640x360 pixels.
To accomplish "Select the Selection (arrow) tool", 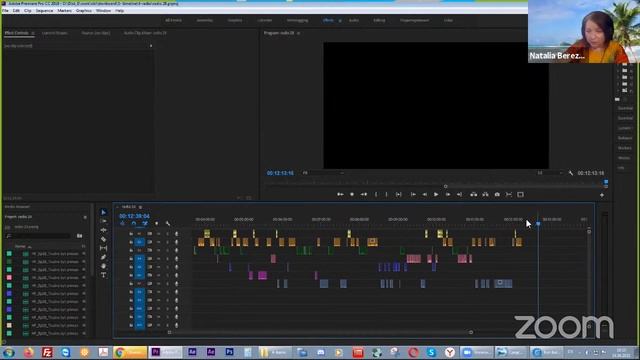I will pyautogui.click(x=103, y=212).
